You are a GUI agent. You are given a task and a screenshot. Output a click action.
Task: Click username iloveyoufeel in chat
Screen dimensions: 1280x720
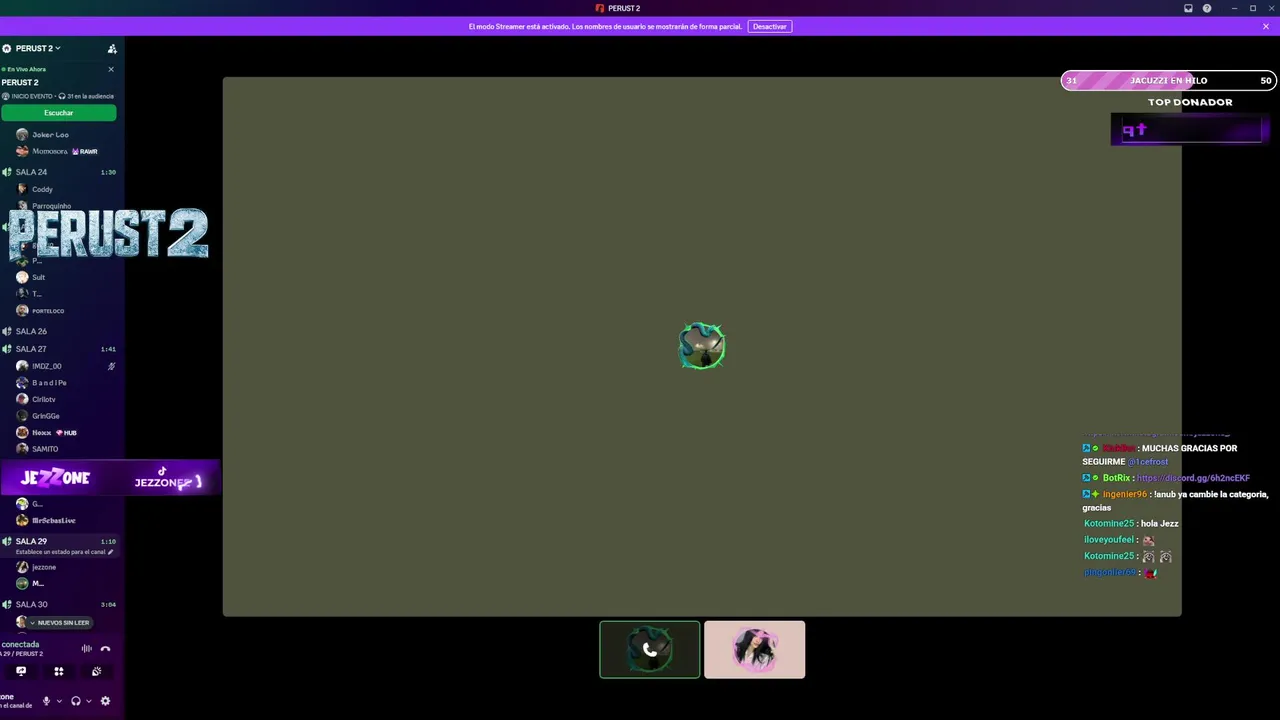point(1109,540)
